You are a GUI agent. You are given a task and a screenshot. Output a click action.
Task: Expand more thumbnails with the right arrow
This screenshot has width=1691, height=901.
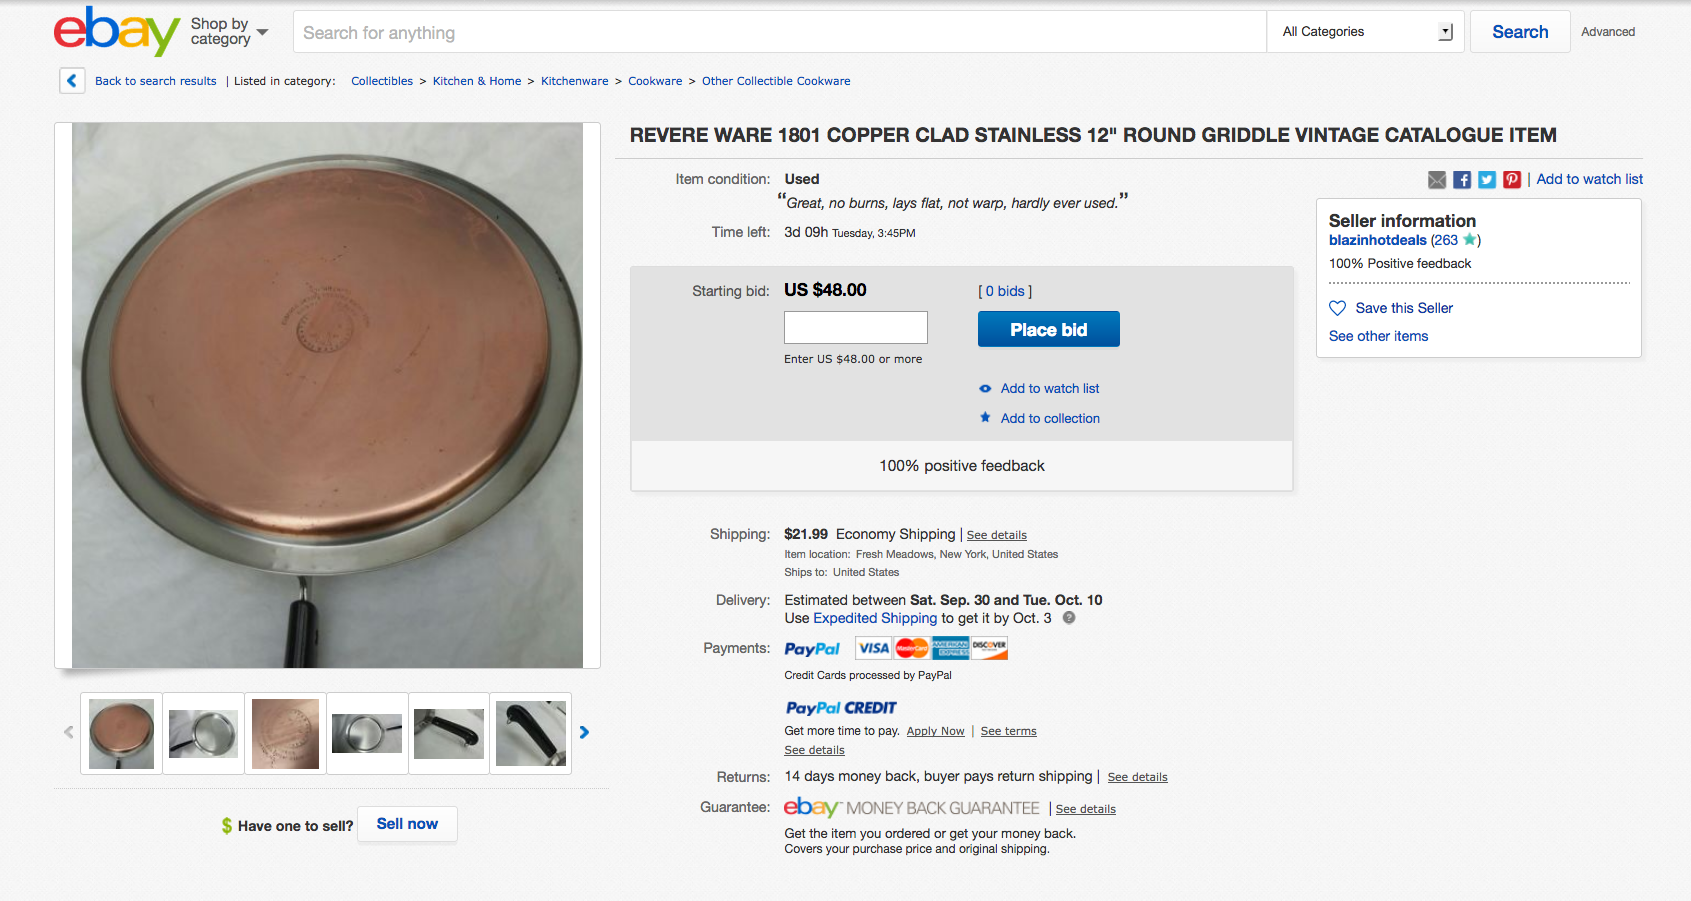(x=584, y=733)
